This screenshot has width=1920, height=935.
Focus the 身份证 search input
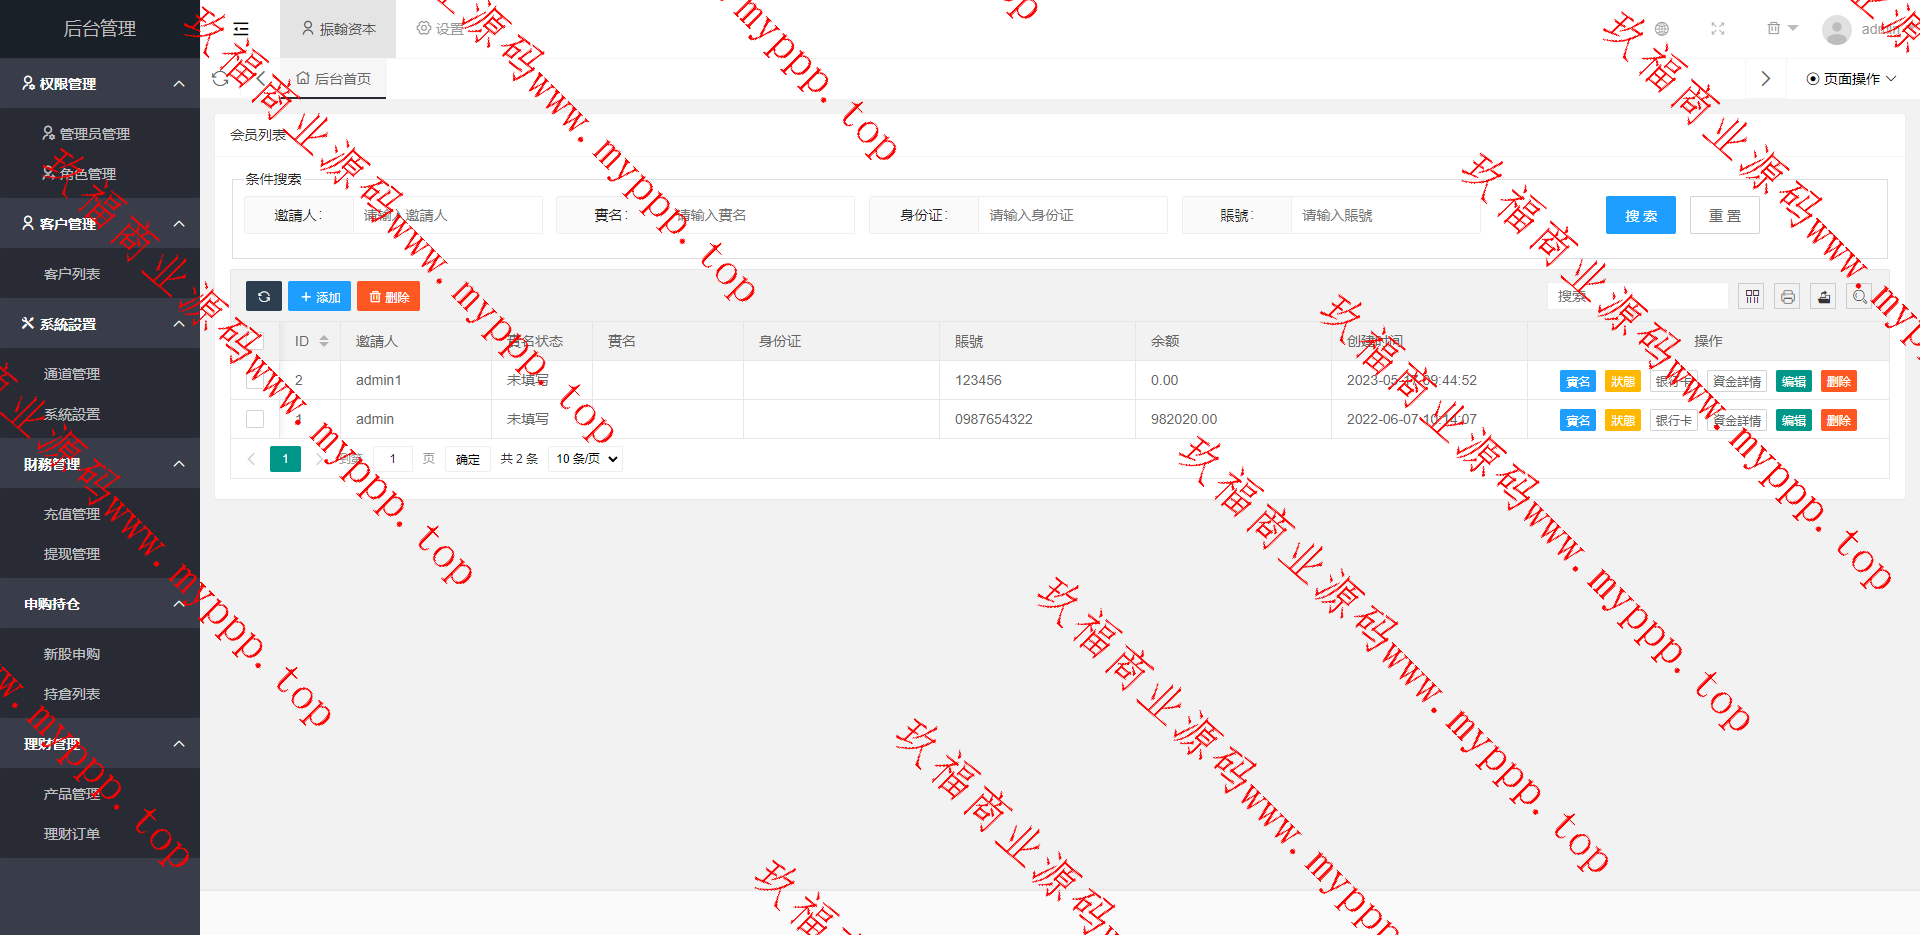(1073, 215)
